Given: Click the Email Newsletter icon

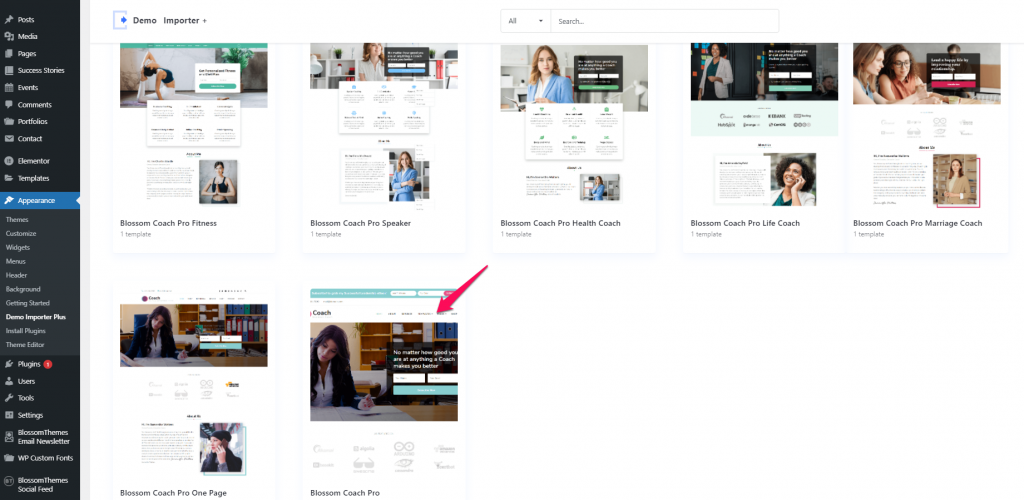Looking at the screenshot, I should pos(9,437).
